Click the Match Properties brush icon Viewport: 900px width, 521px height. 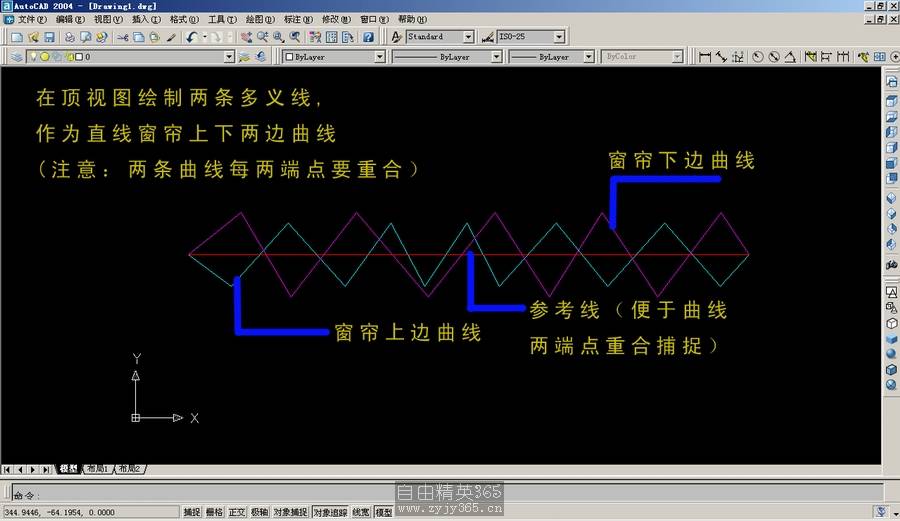click(x=171, y=37)
